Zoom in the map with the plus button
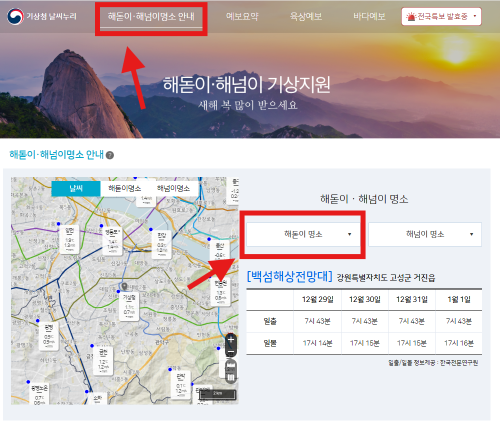 coord(231,340)
